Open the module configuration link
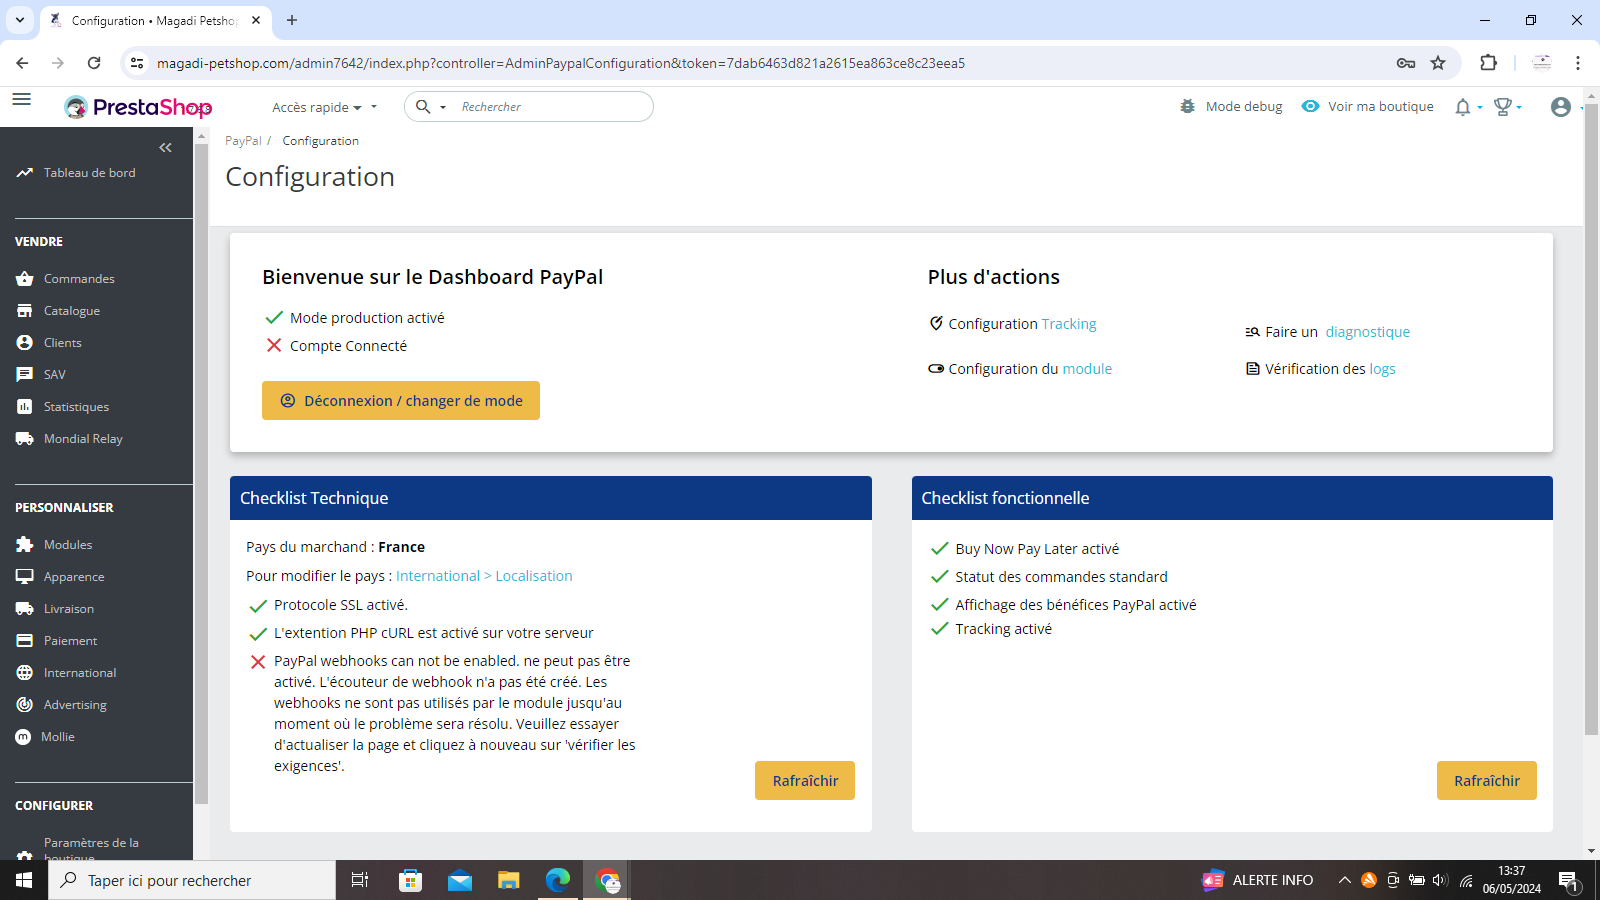Viewport: 1600px width, 900px height. [1087, 369]
